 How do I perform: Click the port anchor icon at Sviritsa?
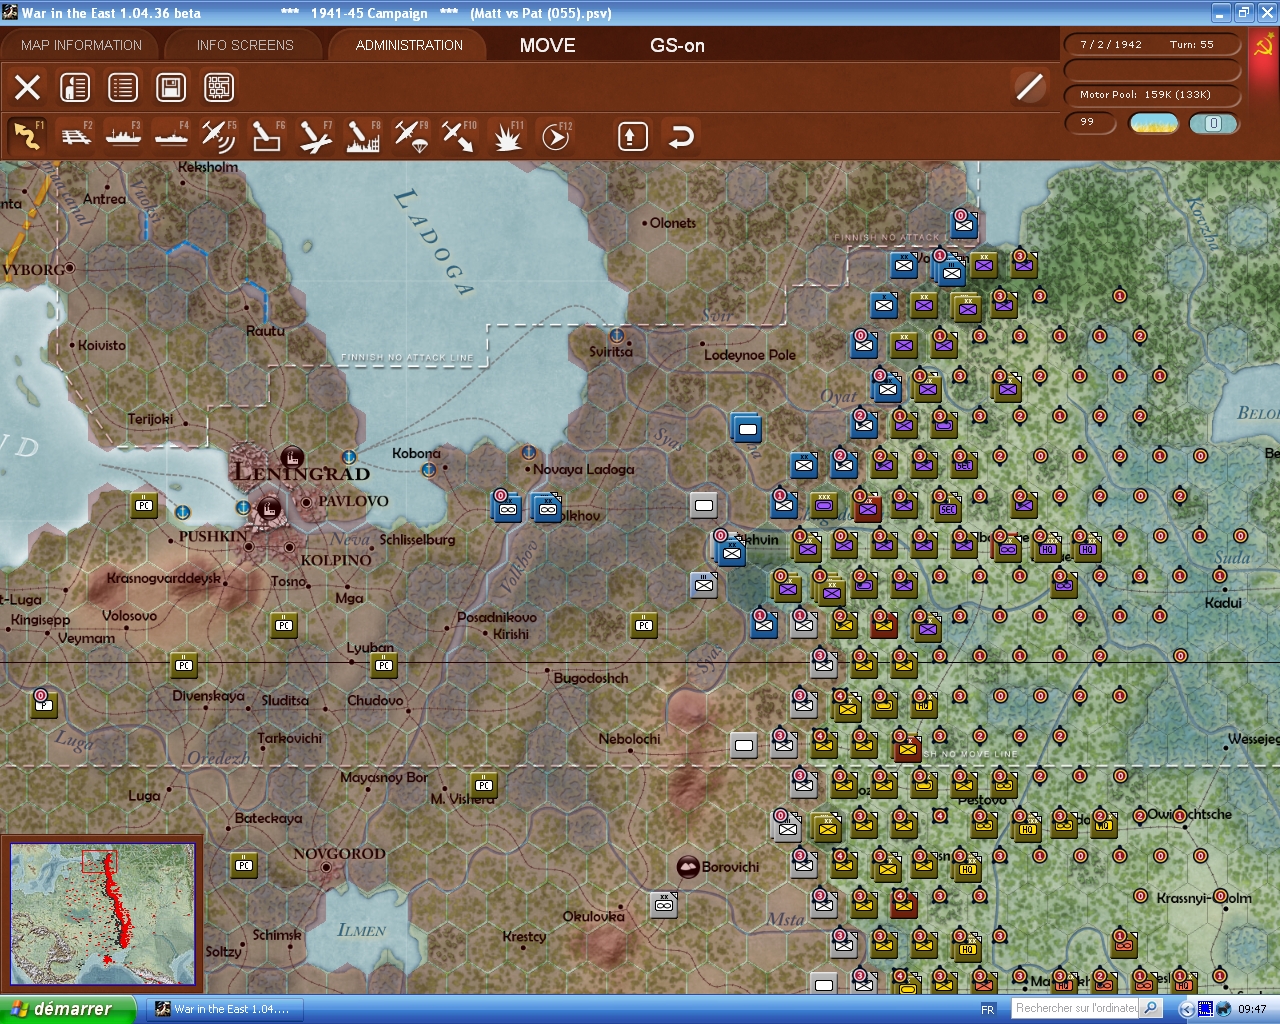coord(617,335)
